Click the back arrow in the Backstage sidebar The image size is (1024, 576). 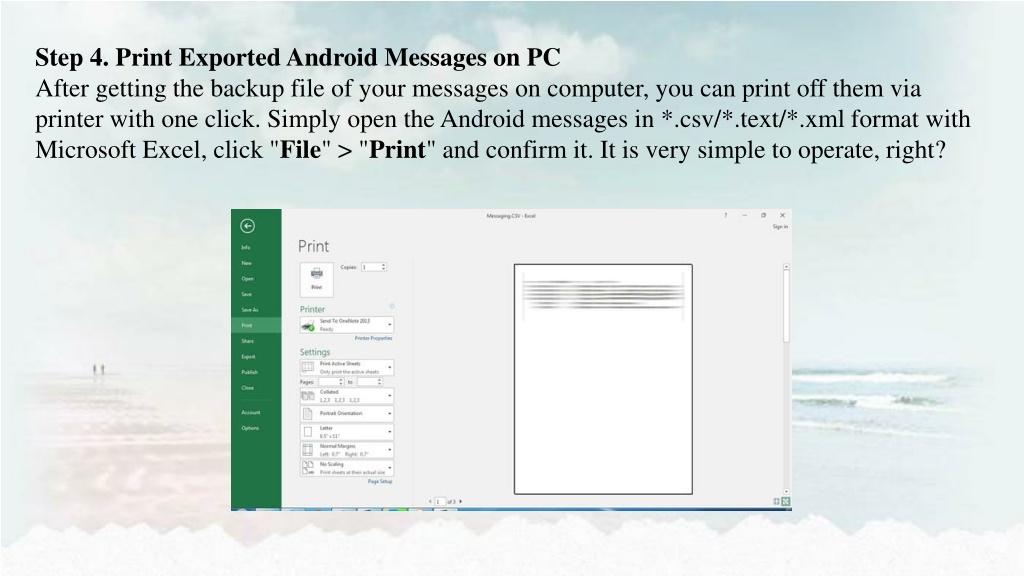(247, 226)
